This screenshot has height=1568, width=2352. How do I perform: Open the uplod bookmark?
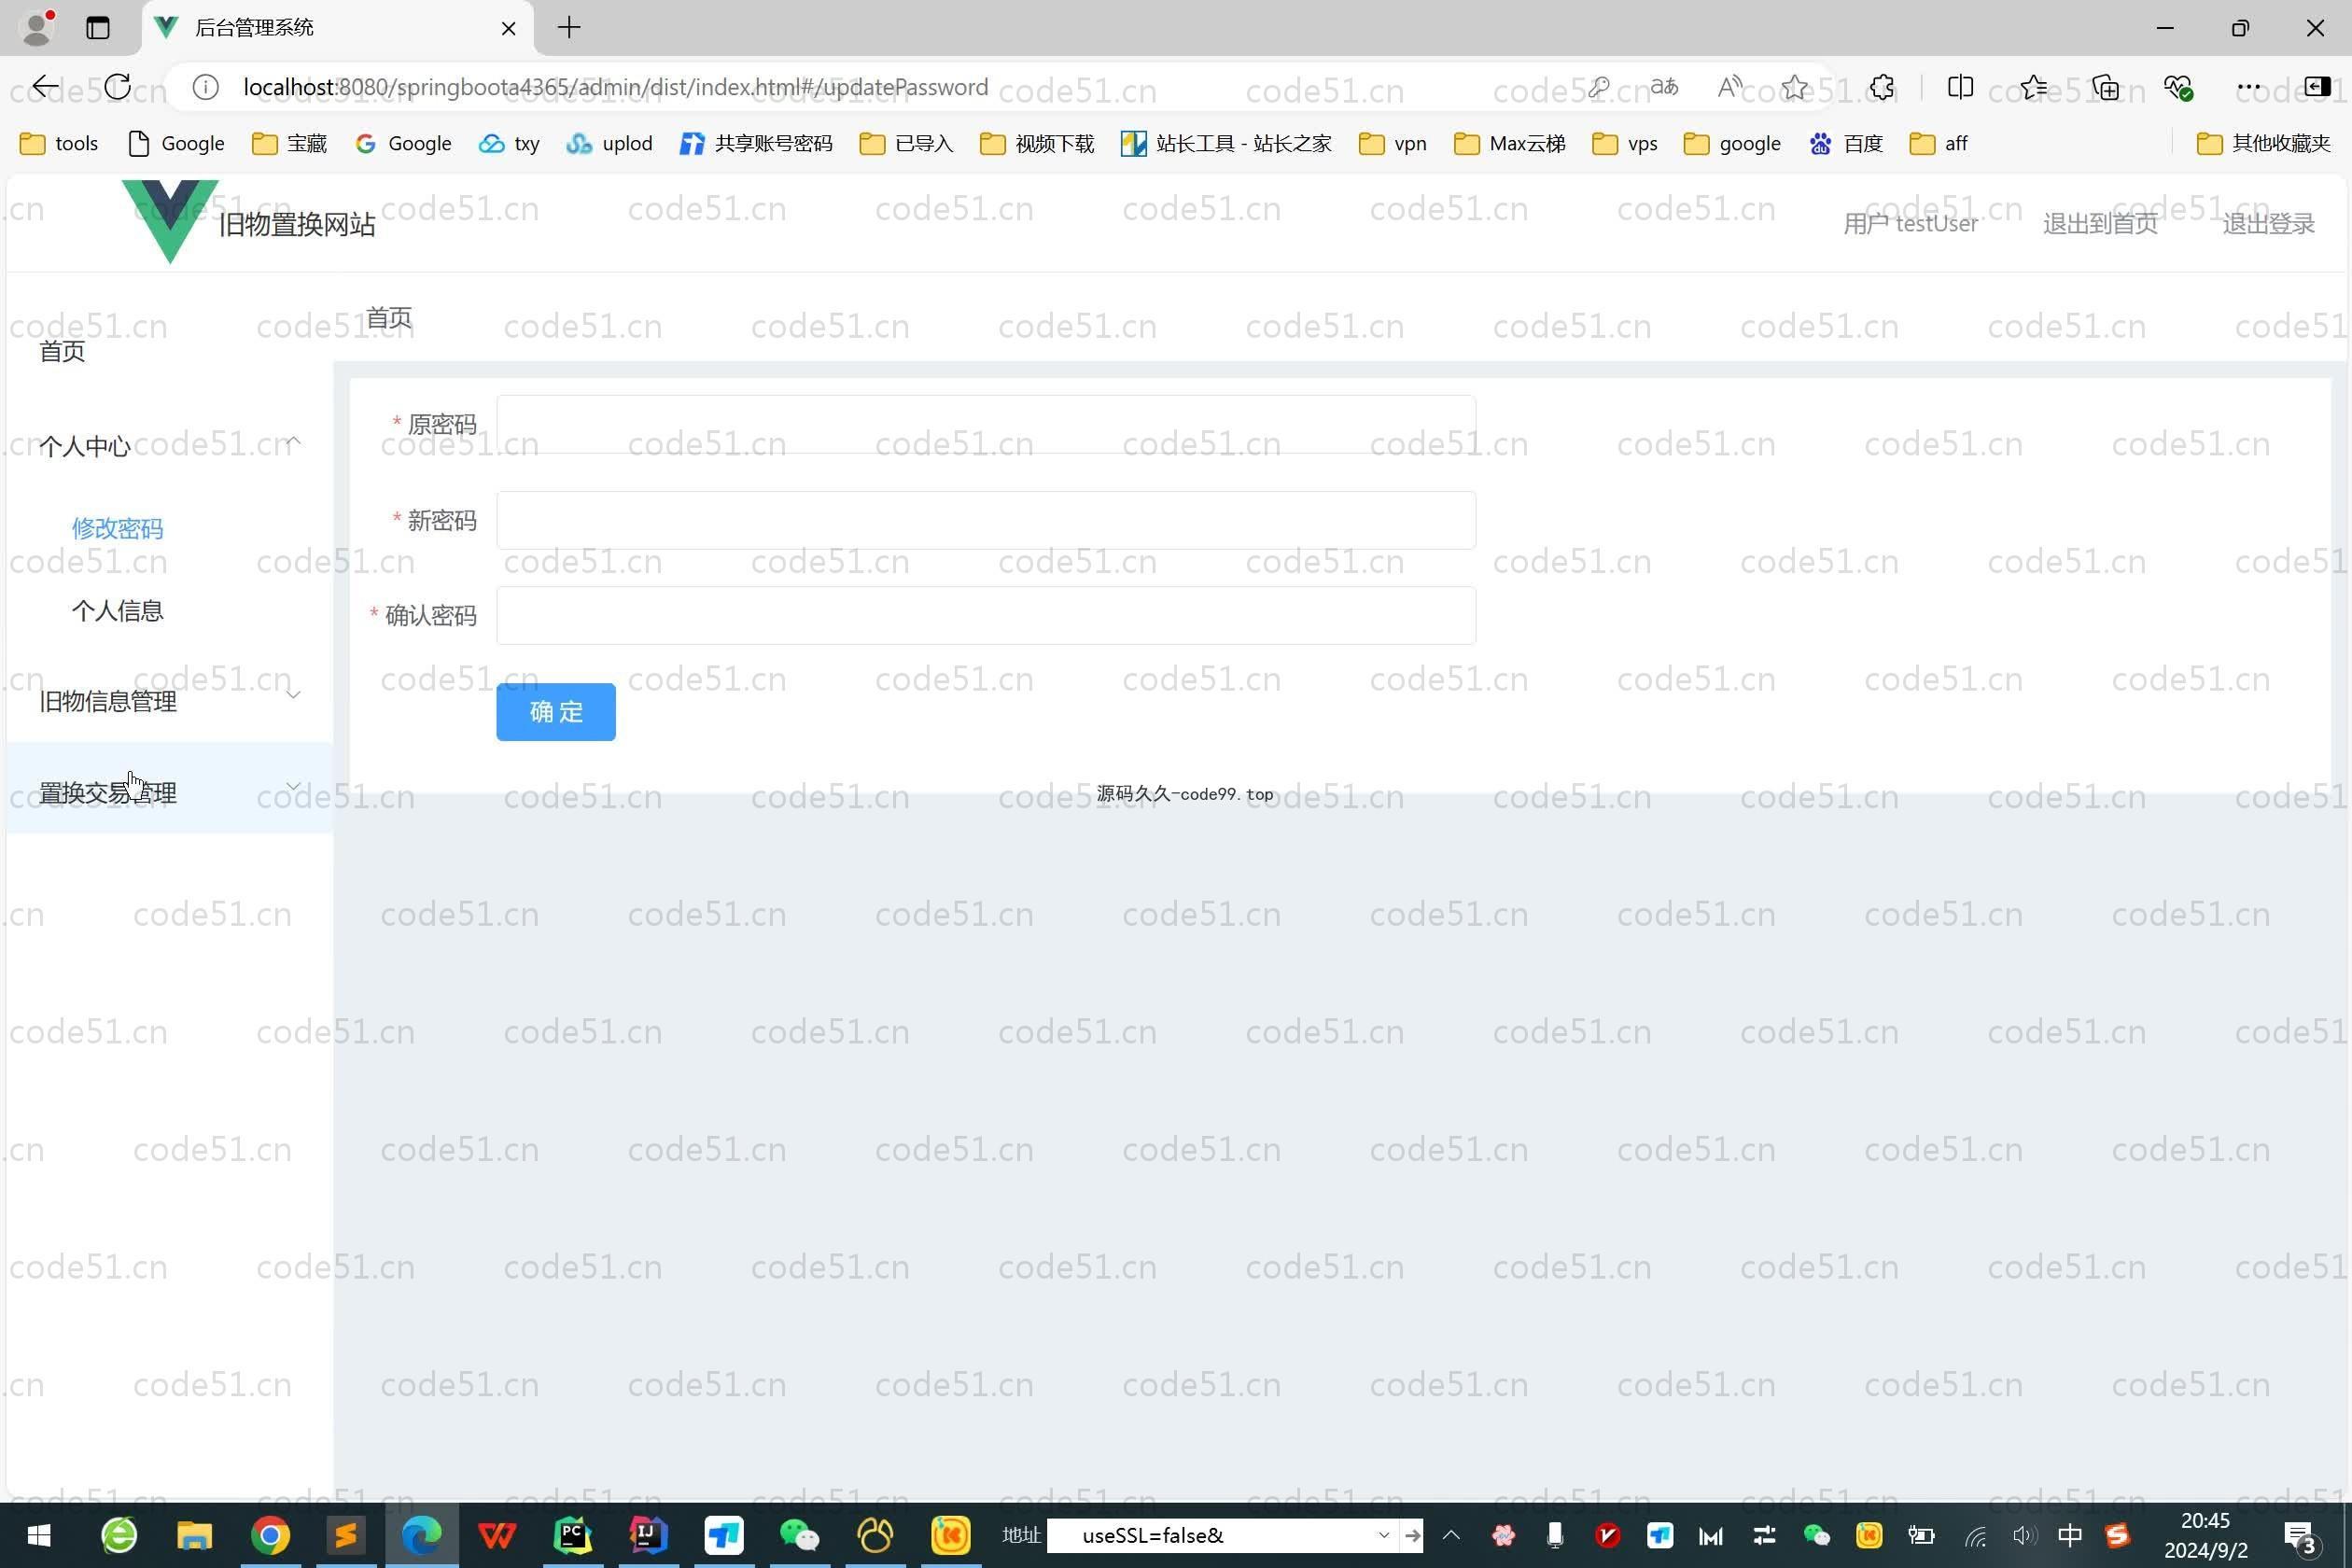(609, 144)
